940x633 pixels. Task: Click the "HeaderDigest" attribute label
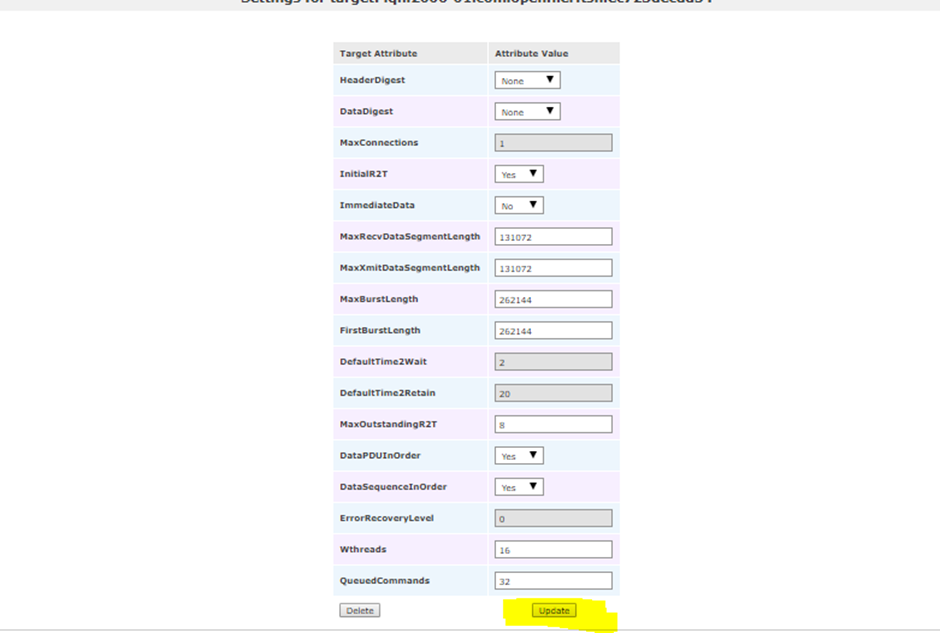coord(372,80)
